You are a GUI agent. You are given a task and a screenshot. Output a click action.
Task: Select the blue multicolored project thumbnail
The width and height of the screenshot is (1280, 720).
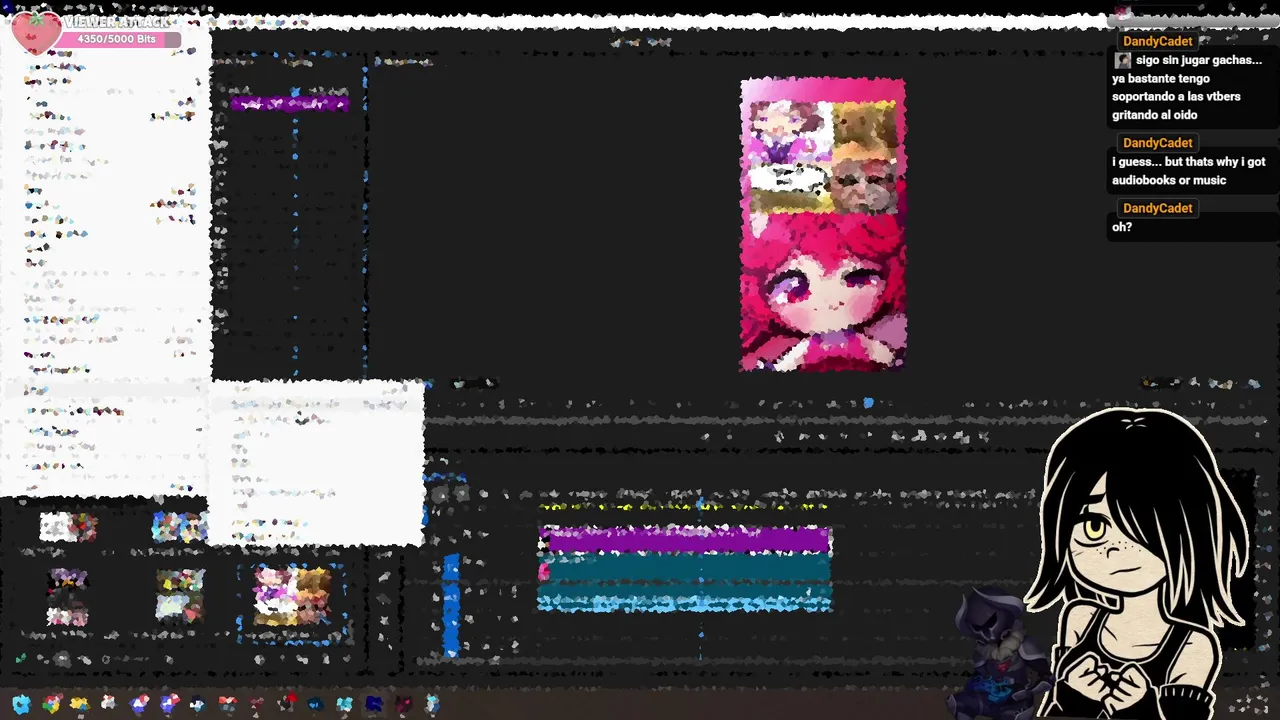180,527
